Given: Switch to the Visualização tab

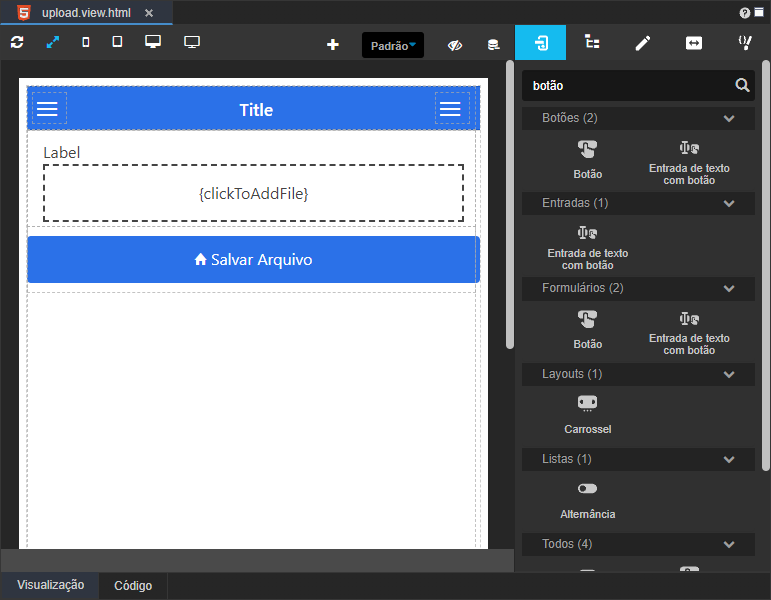Looking at the screenshot, I should [x=50, y=585].
